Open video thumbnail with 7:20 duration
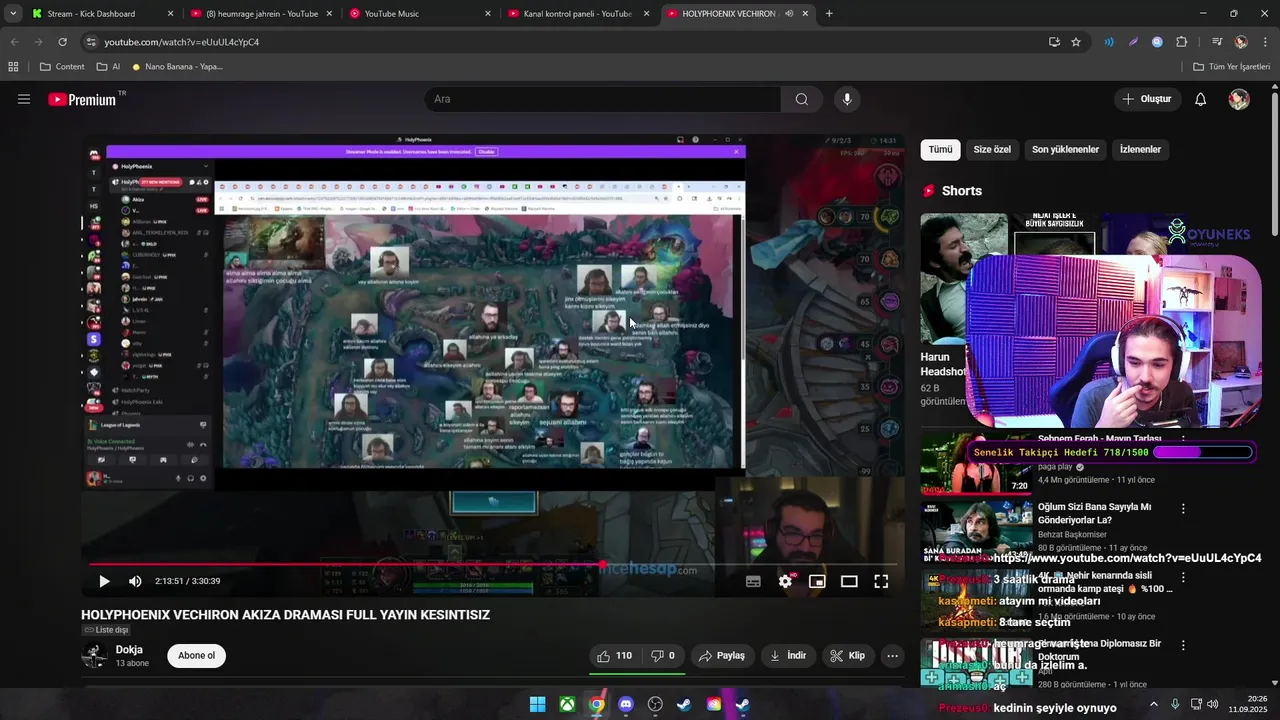Image resolution: width=1280 pixels, height=720 pixels. 976,463
